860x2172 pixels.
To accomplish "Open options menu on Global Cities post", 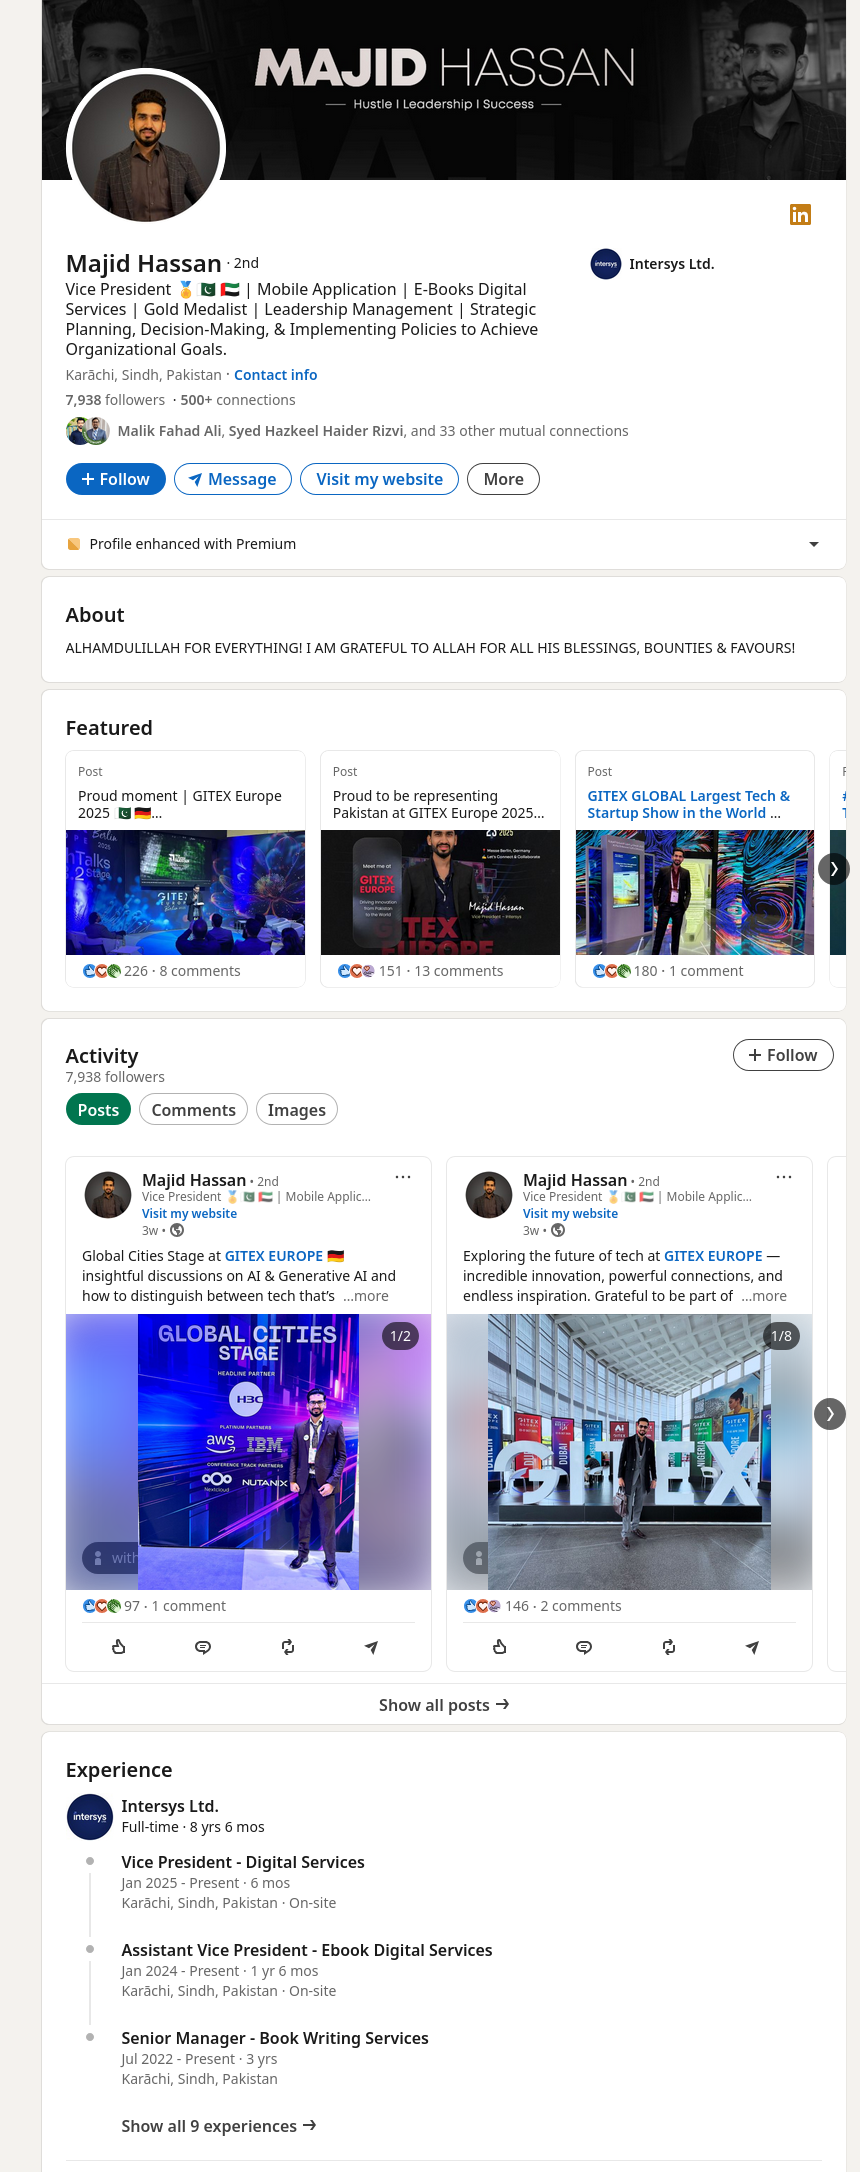I will click(403, 1177).
